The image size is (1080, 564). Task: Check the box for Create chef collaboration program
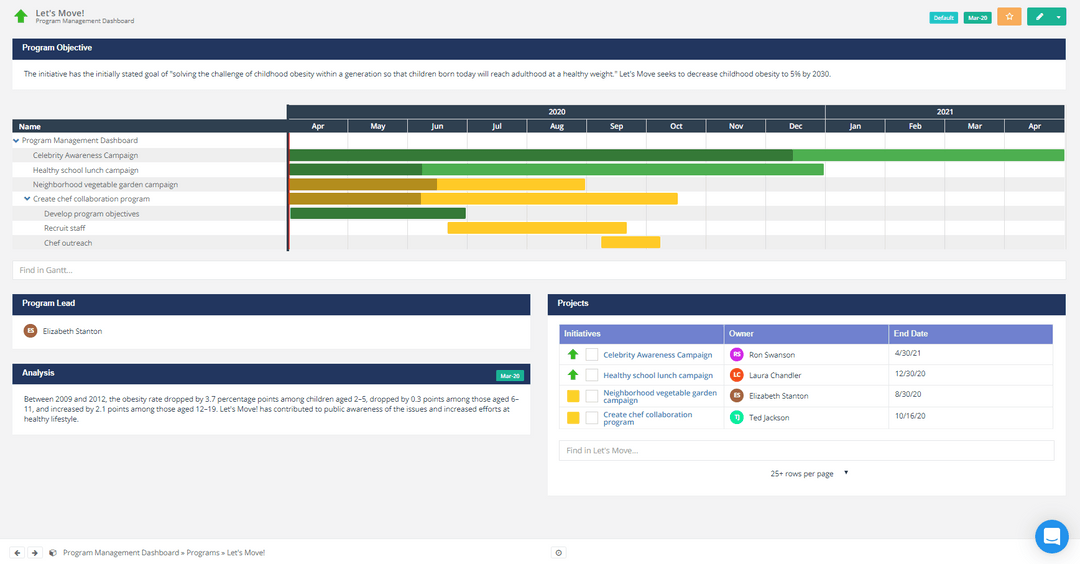coord(592,418)
